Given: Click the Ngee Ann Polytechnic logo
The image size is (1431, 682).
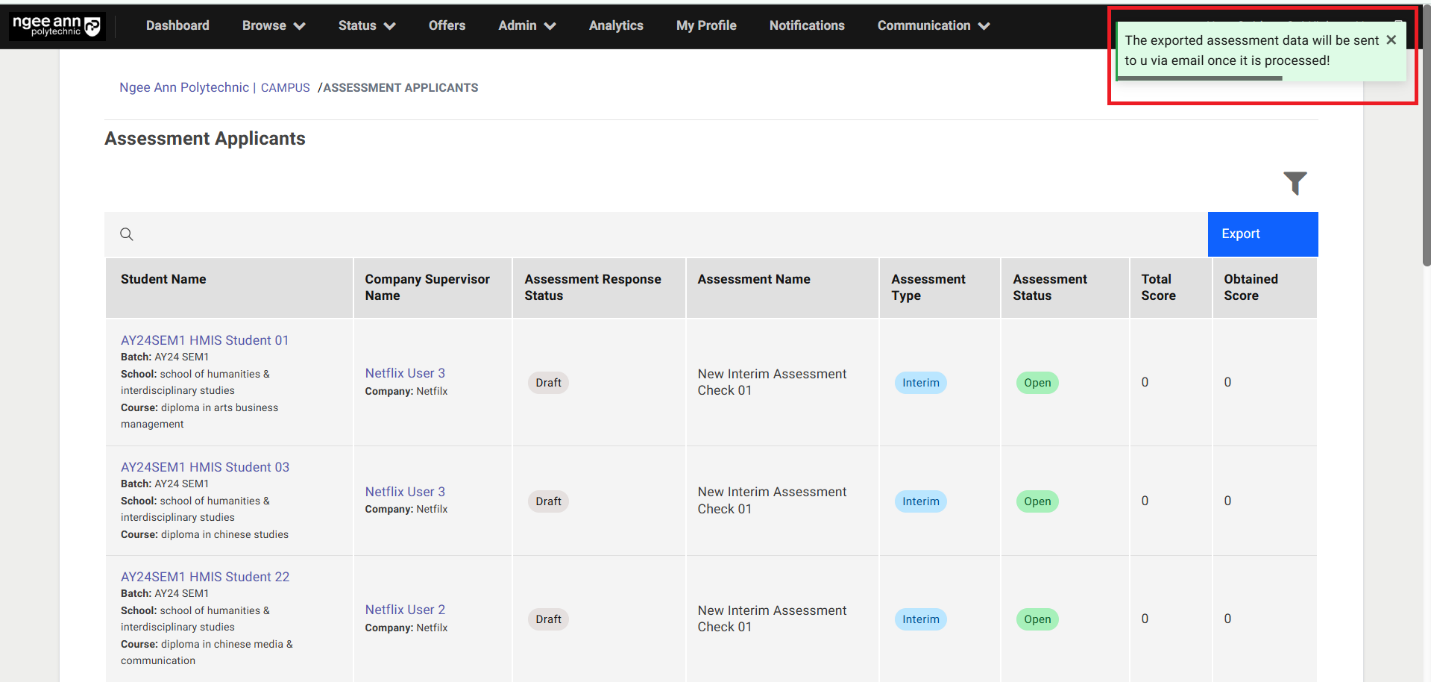Looking at the screenshot, I should 57,26.
